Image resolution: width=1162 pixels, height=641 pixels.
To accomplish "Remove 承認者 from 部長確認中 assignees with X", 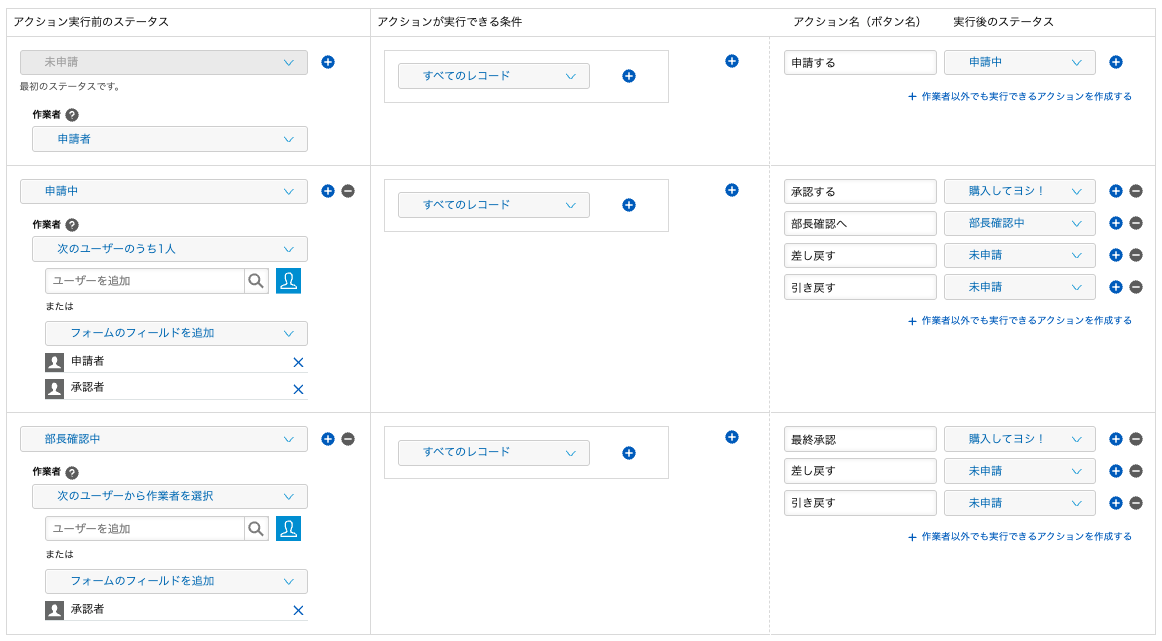I will point(298,610).
